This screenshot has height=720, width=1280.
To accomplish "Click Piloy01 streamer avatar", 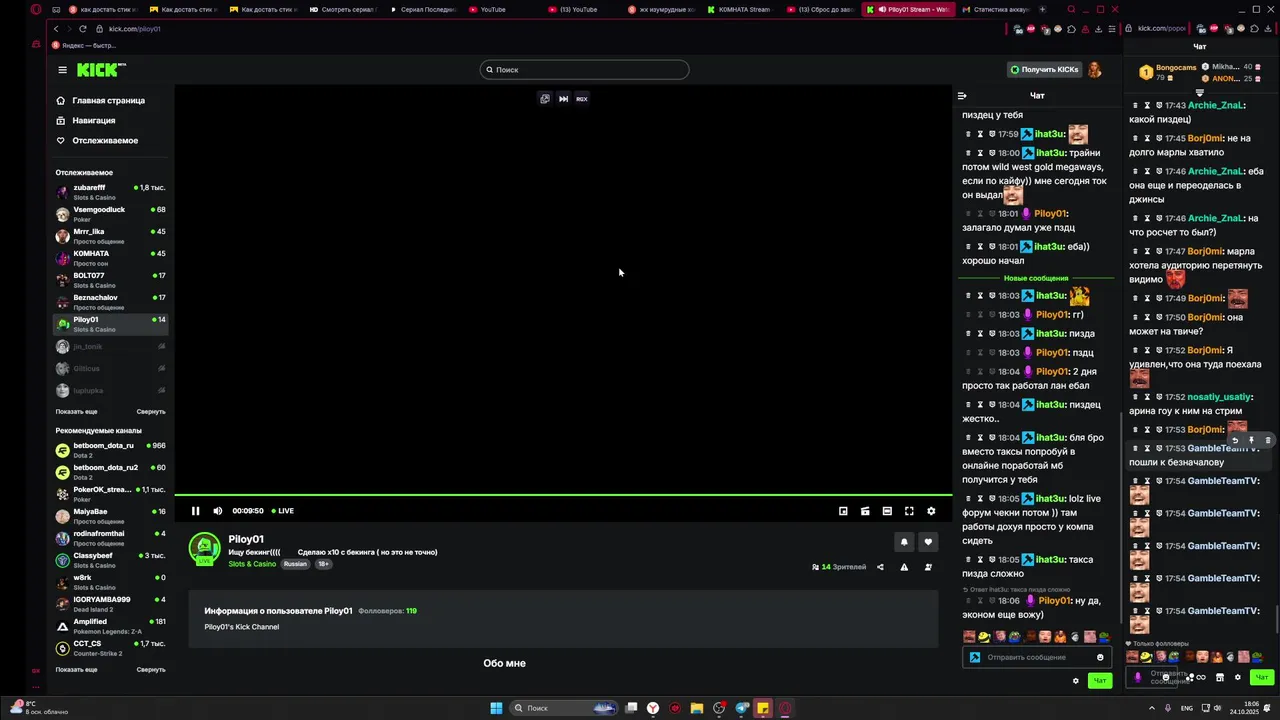I will pos(205,548).
